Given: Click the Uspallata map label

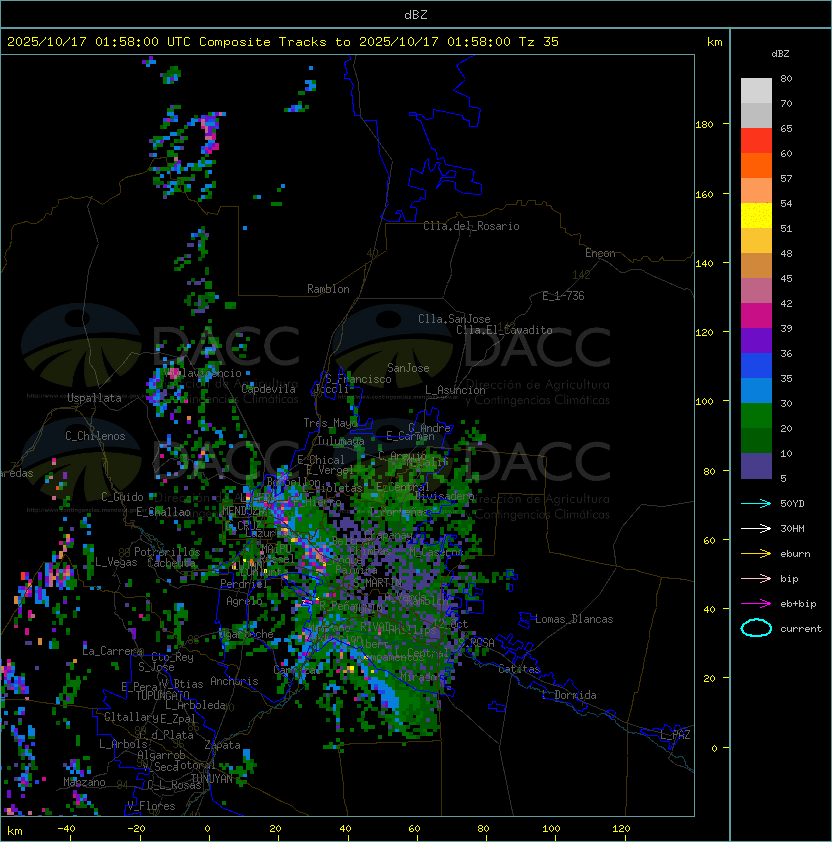Looking at the screenshot, I should pos(94,398).
